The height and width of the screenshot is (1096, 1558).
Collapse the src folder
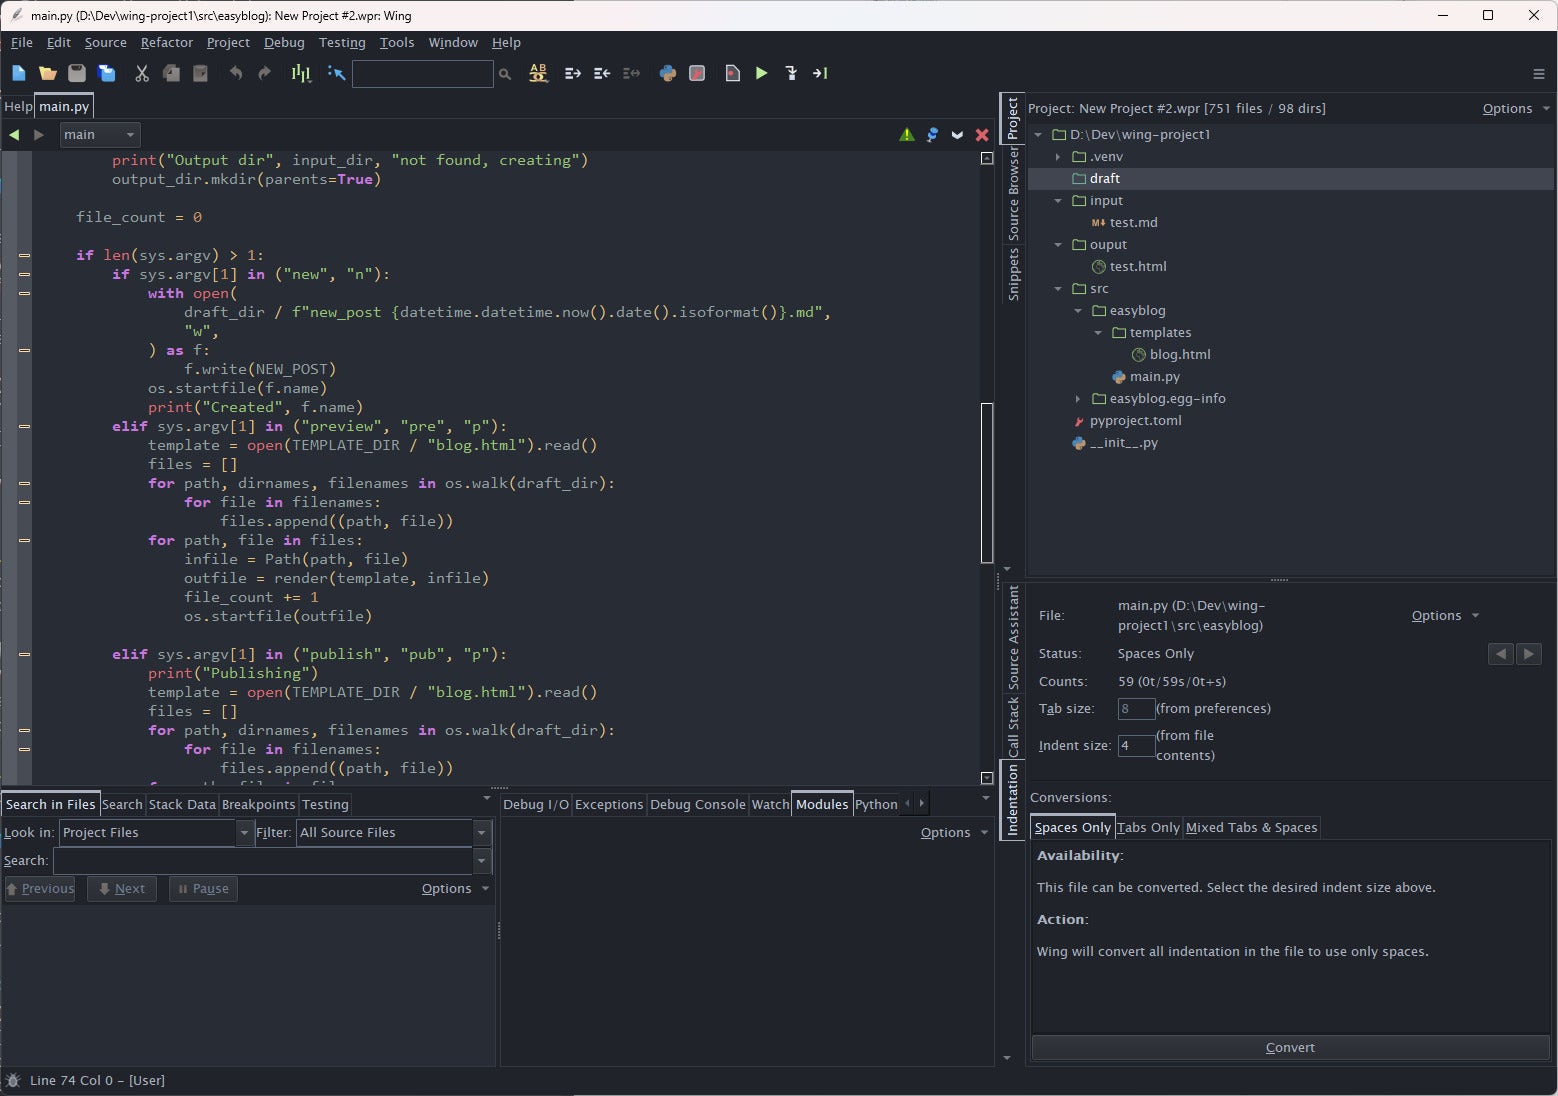tap(1058, 289)
